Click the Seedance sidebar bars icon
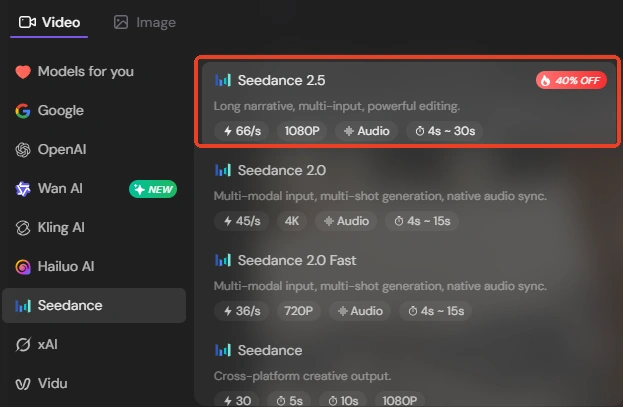 [x=23, y=306]
